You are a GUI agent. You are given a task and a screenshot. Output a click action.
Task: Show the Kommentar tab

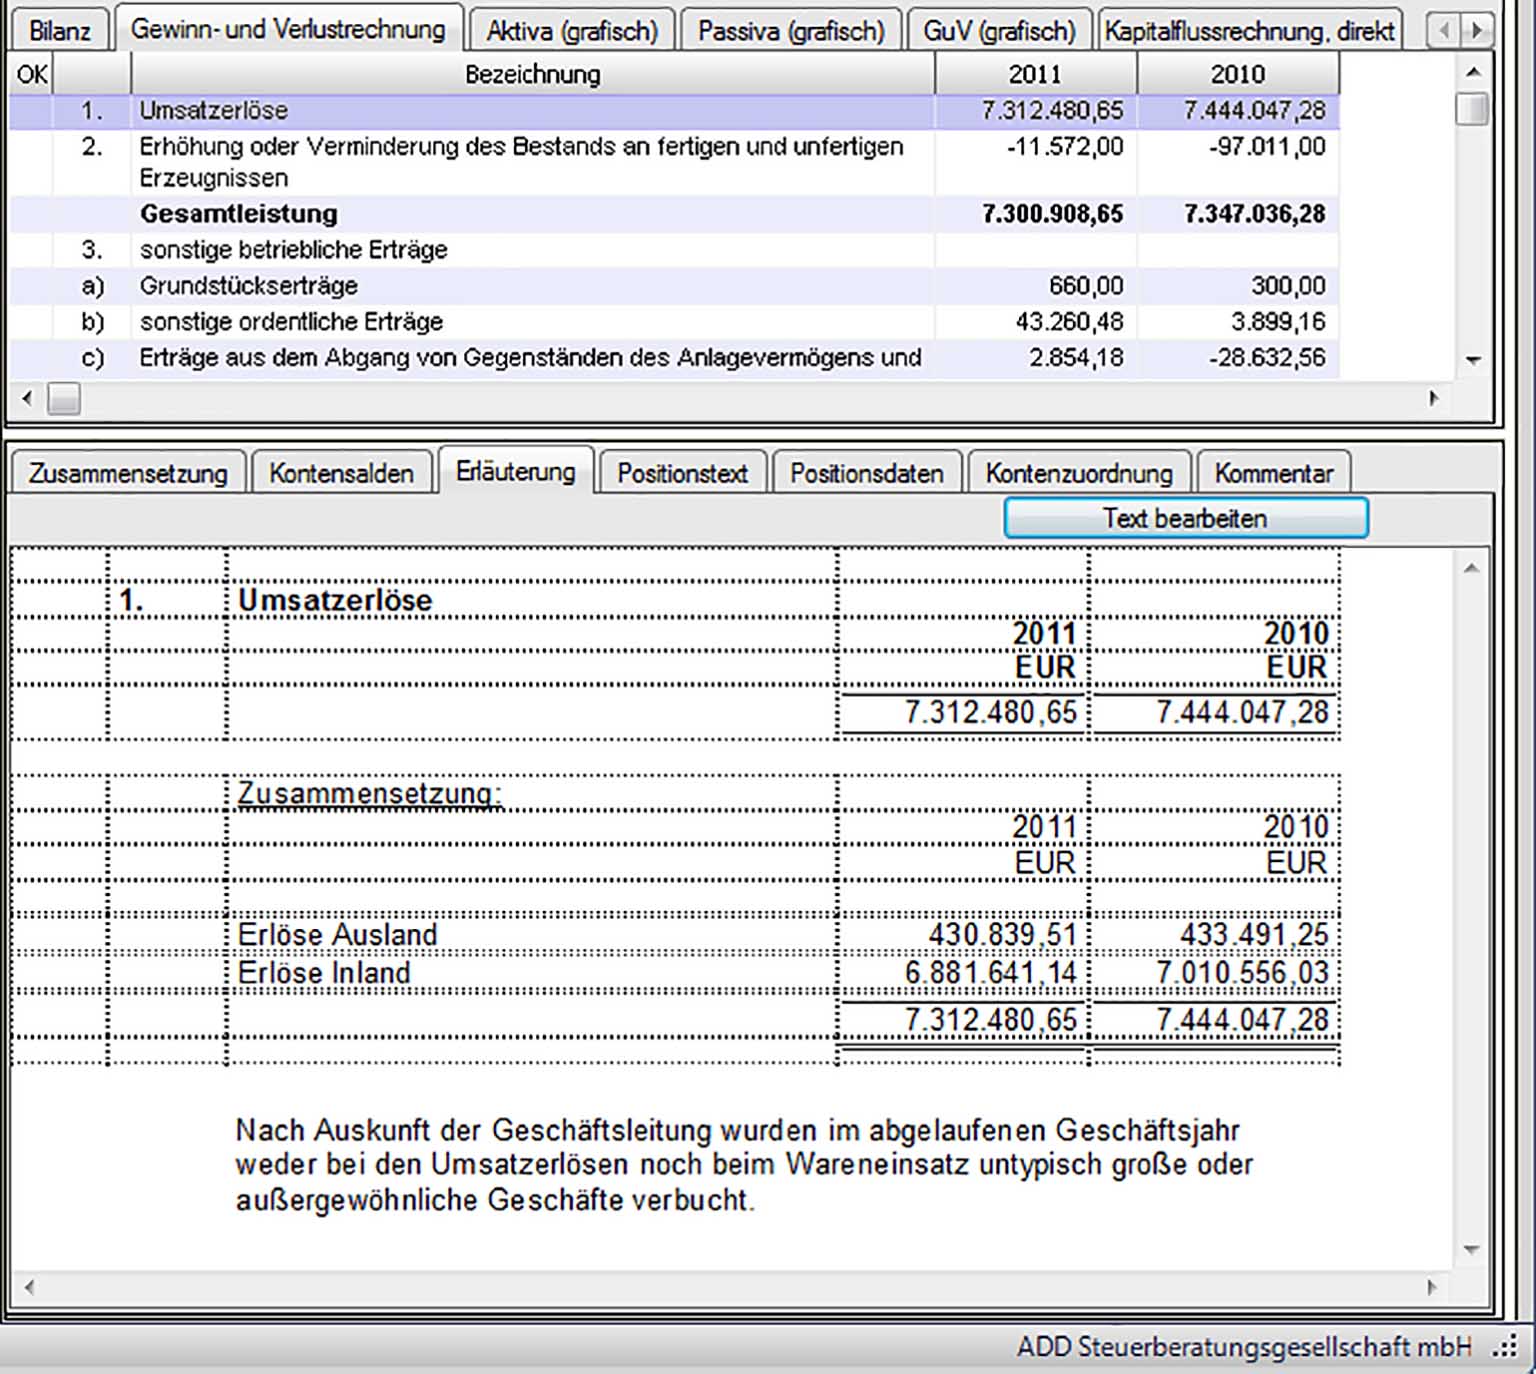tap(1273, 473)
